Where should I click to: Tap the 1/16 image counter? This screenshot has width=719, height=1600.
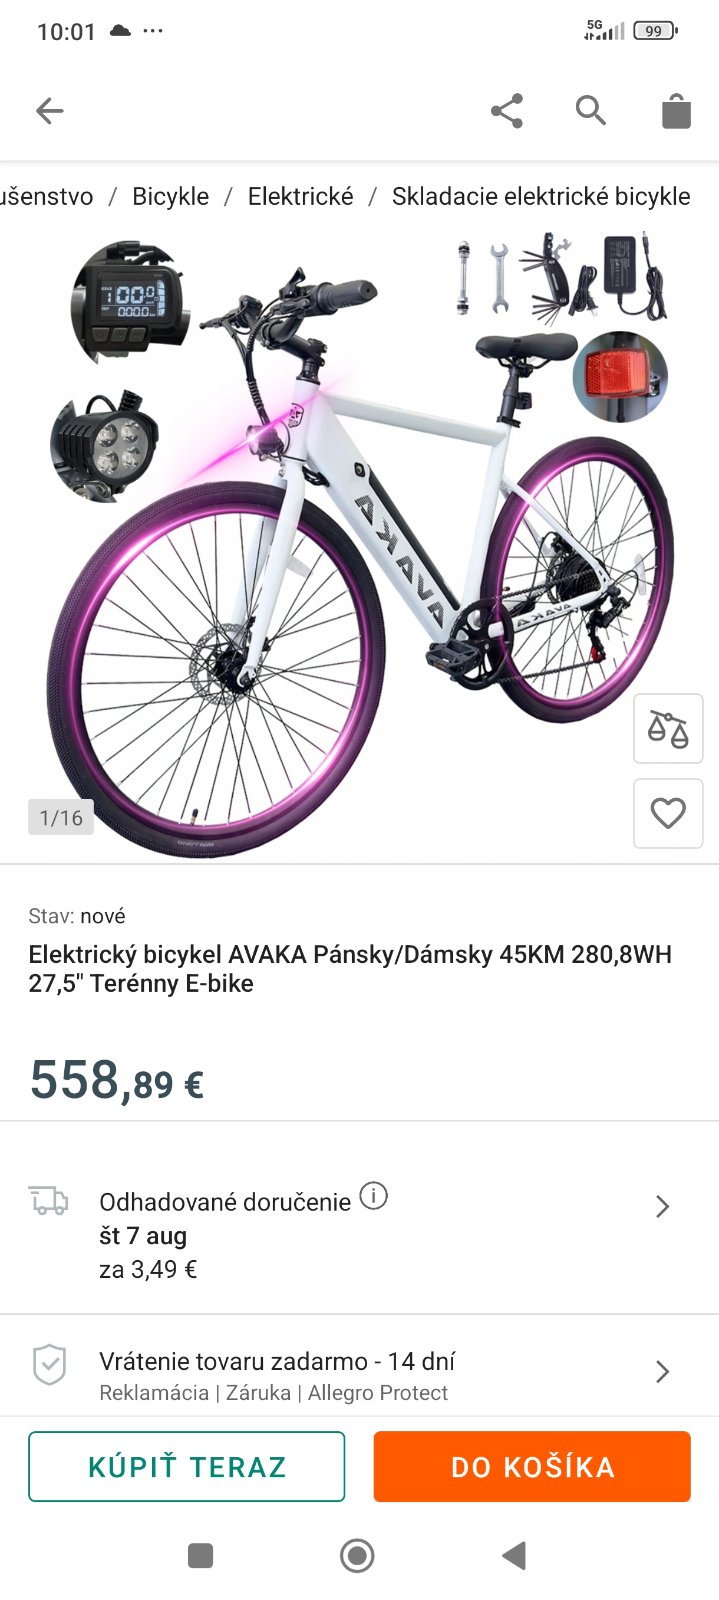coord(61,817)
